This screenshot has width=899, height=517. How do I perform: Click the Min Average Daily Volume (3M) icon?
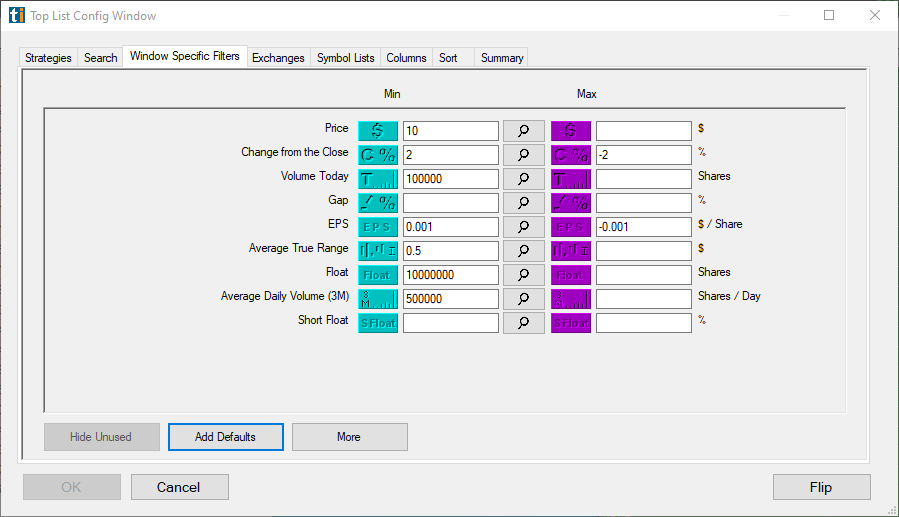378,299
